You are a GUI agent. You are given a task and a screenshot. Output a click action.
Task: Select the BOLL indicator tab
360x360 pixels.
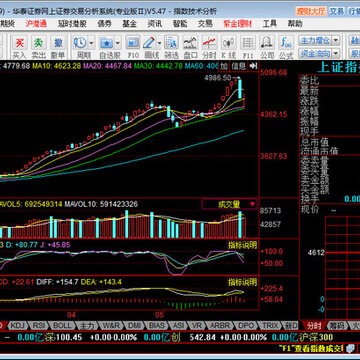click(x=62, y=325)
